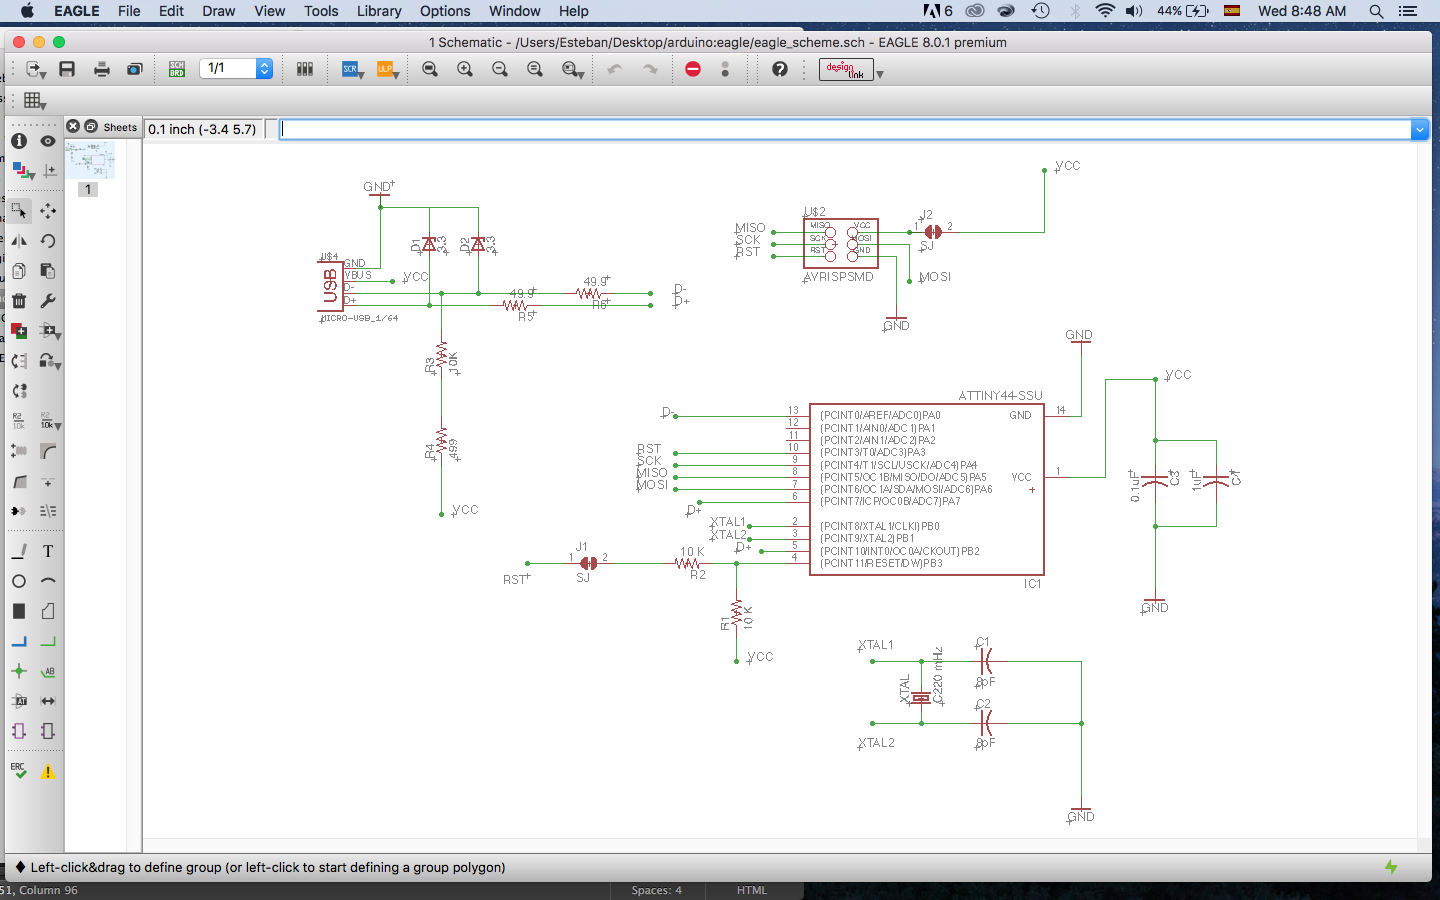Open the CAM processor icon
Screen dimensions: 1440x900
[x=135, y=69]
